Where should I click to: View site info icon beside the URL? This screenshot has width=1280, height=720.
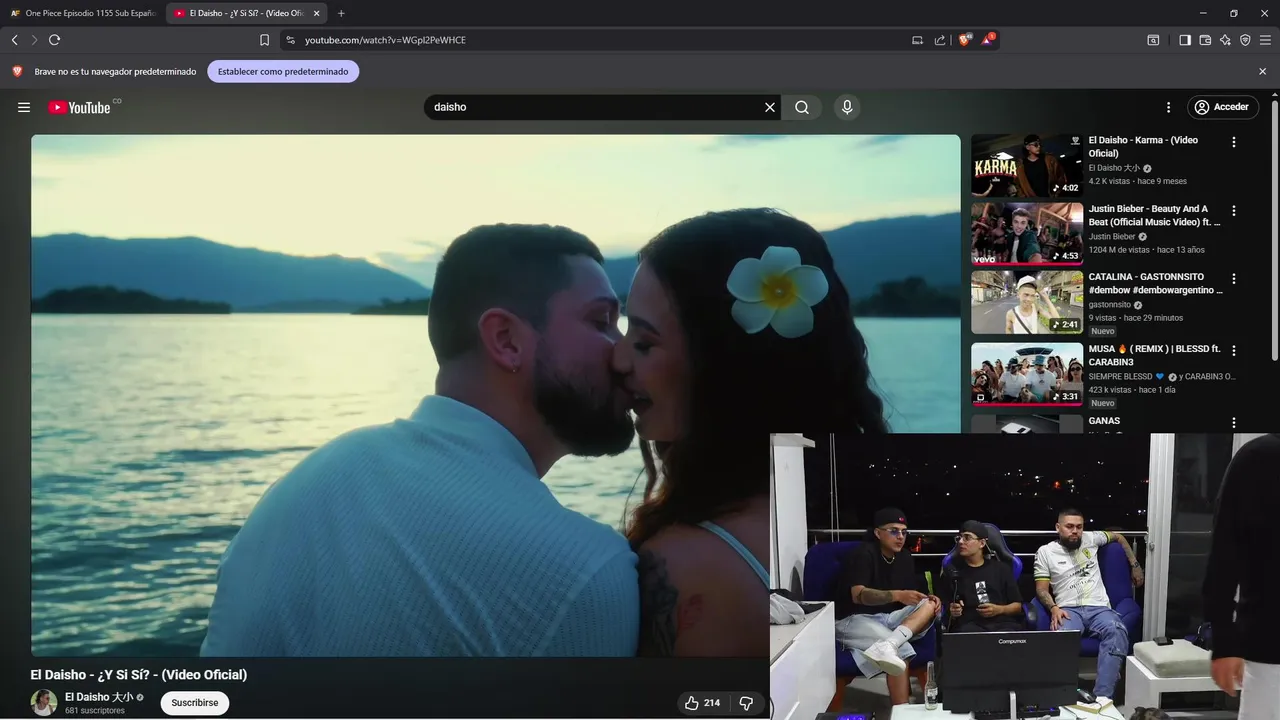[291, 40]
